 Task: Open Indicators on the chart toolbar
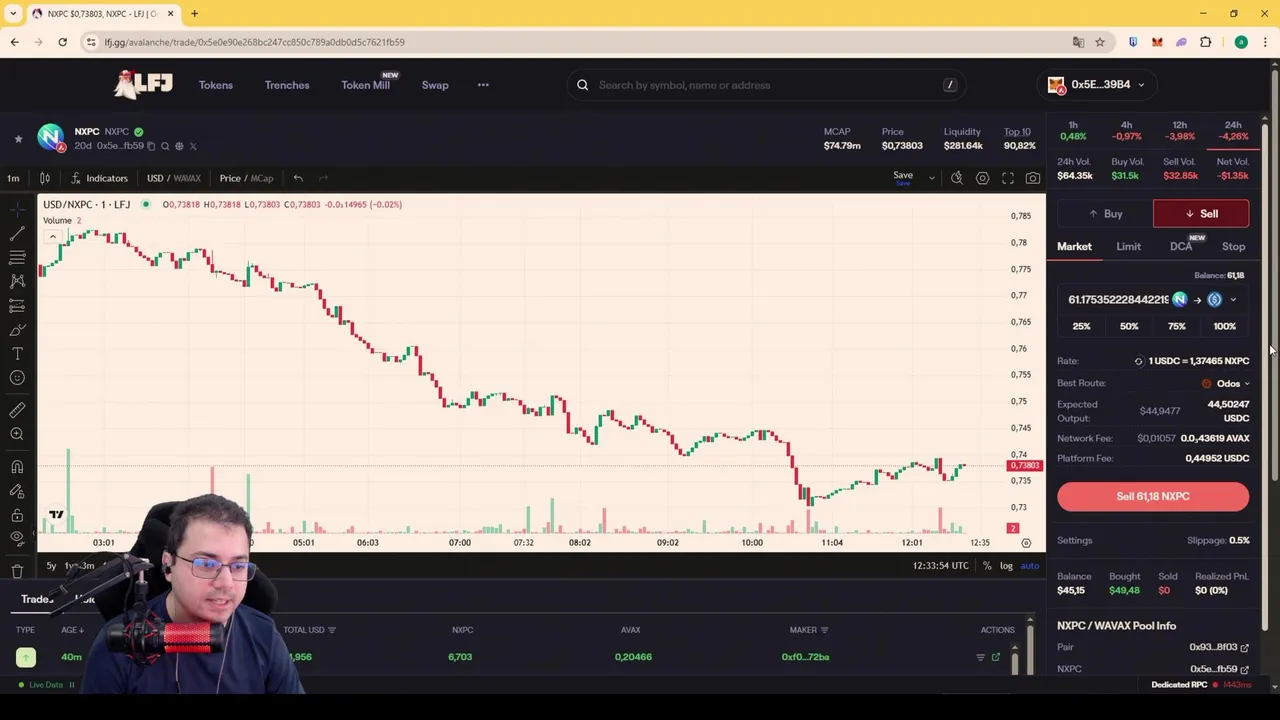pyautogui.click(x=99, y=178)
